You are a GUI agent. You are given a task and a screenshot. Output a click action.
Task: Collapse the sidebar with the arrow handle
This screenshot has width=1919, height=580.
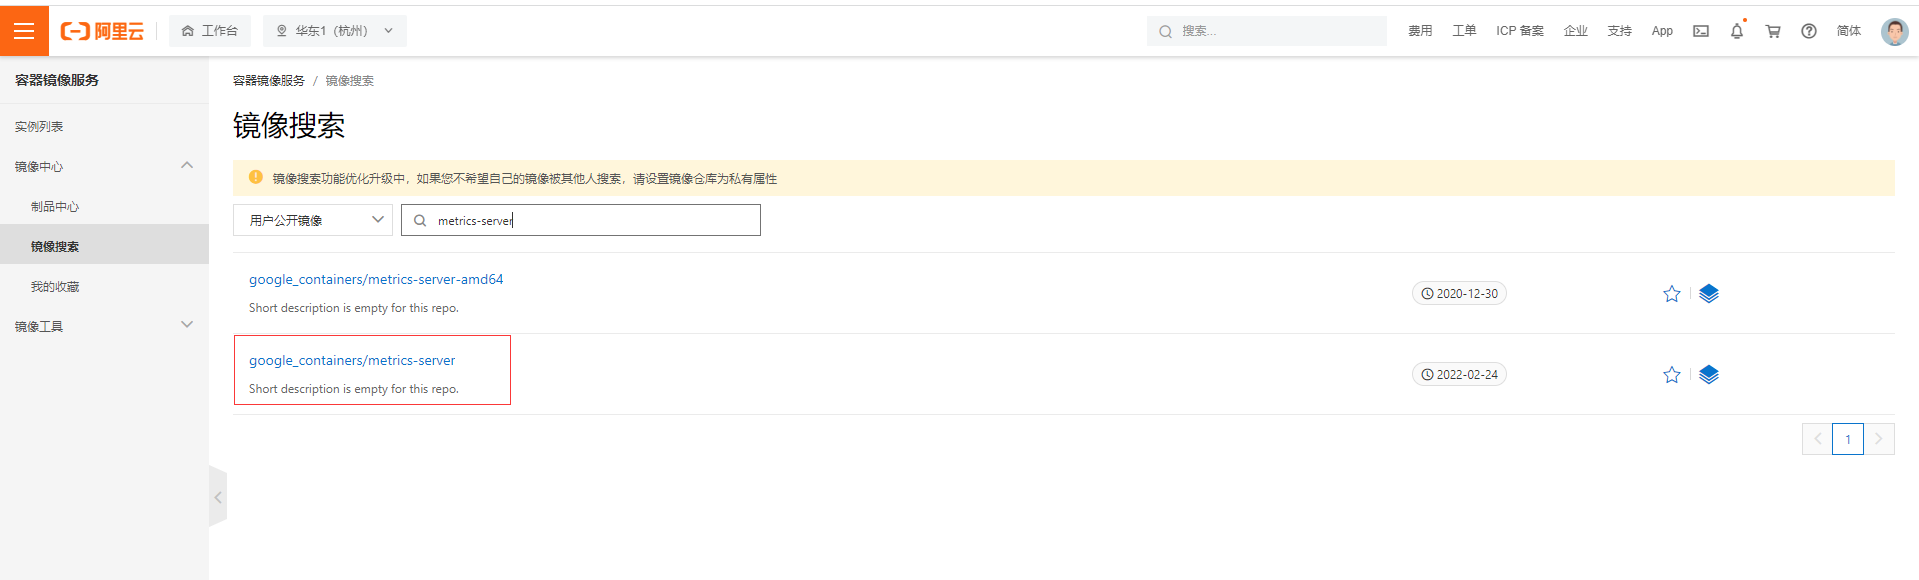coord(218,497)
